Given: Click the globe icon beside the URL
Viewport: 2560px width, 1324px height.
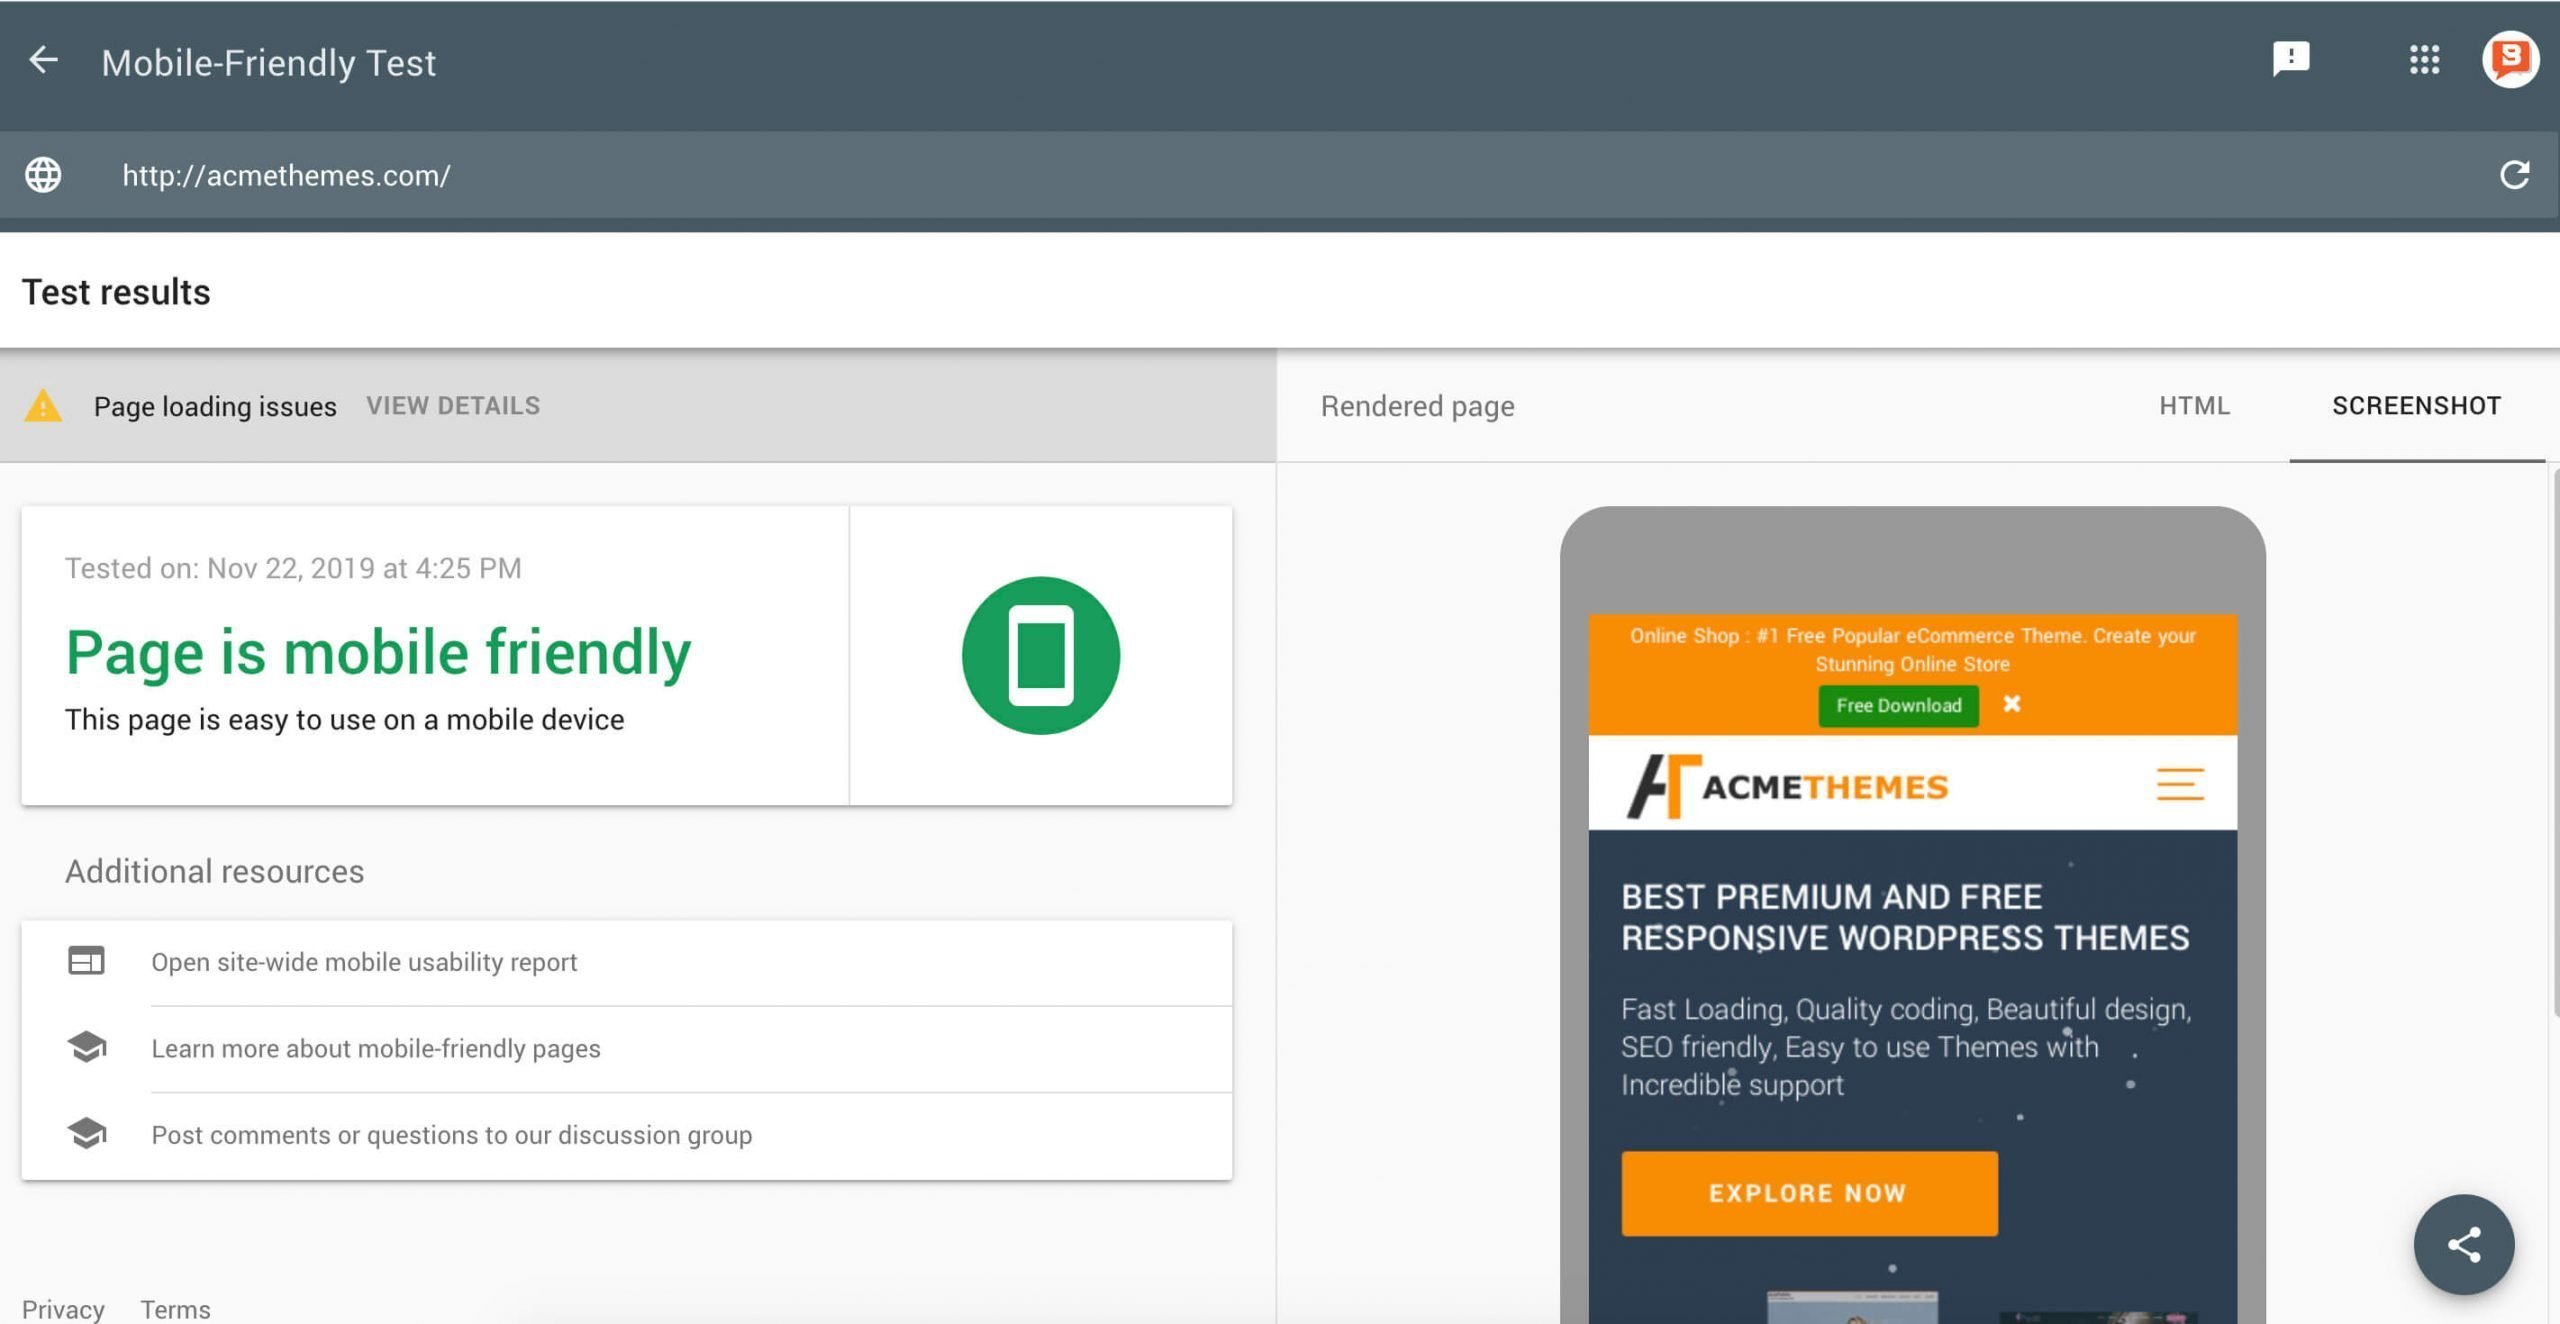Looking at the screenshot, I should pyautogui.click(x=43, y=175).
